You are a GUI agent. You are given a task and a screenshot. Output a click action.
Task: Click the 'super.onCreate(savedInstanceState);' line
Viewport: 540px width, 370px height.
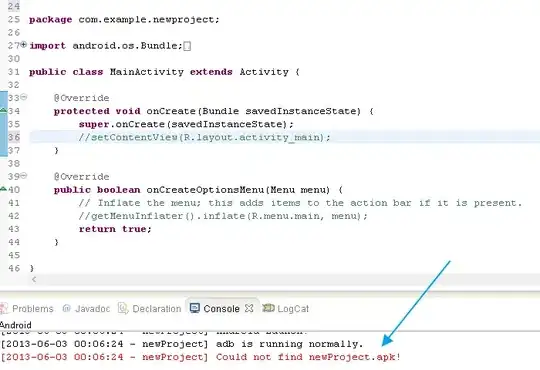(186, 124)
